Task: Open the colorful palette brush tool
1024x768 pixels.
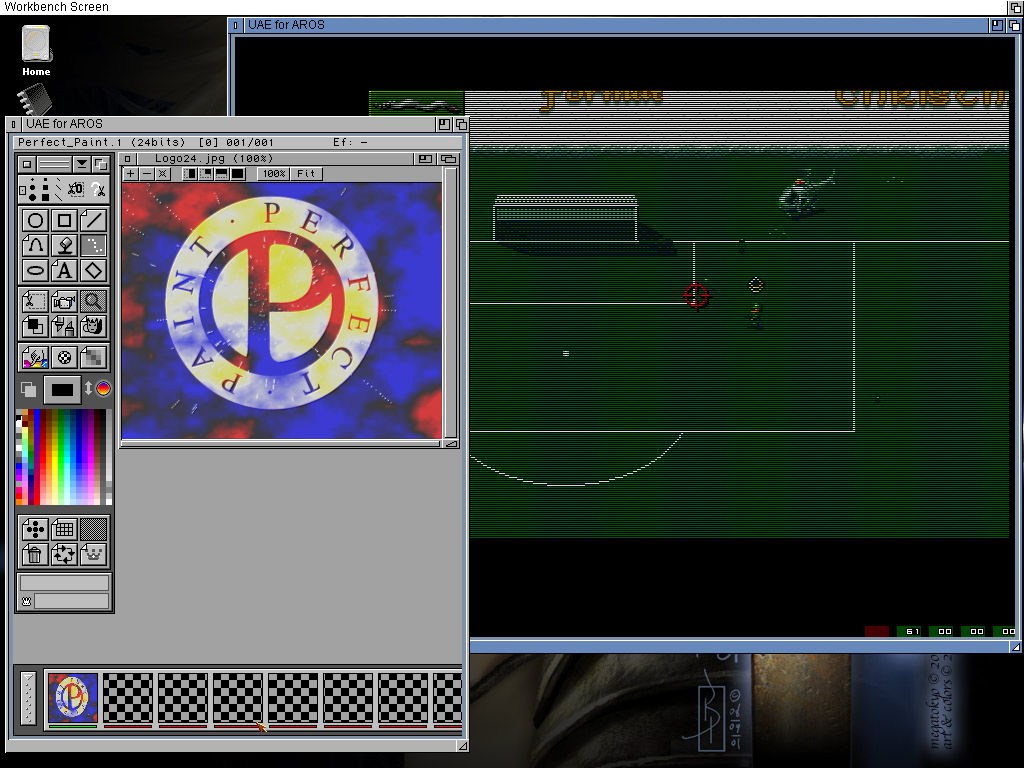Action: (x=35, y=357)
